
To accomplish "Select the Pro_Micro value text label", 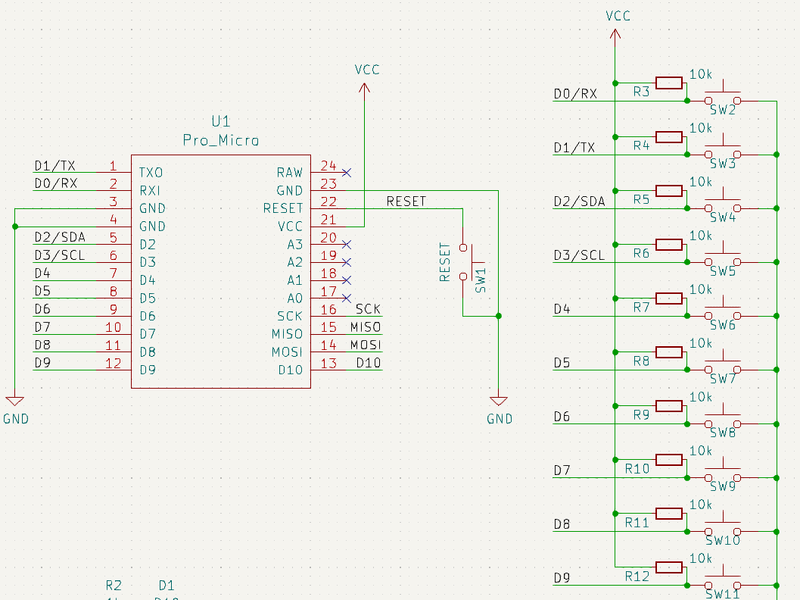I will click(x=220, y=141).
